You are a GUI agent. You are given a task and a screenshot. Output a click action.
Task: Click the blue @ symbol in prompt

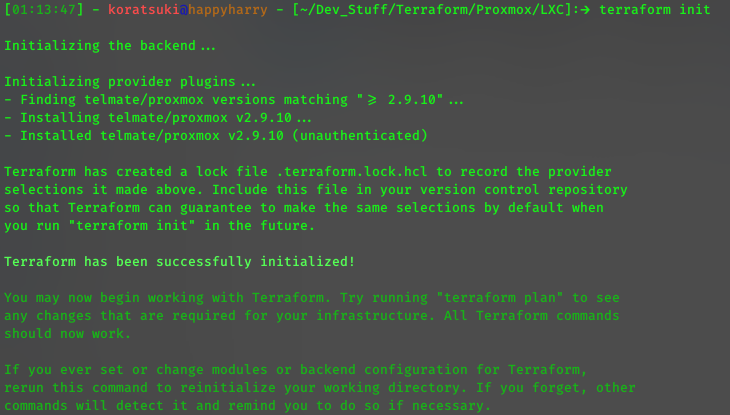pyautogui.click(x=184, y=9)
